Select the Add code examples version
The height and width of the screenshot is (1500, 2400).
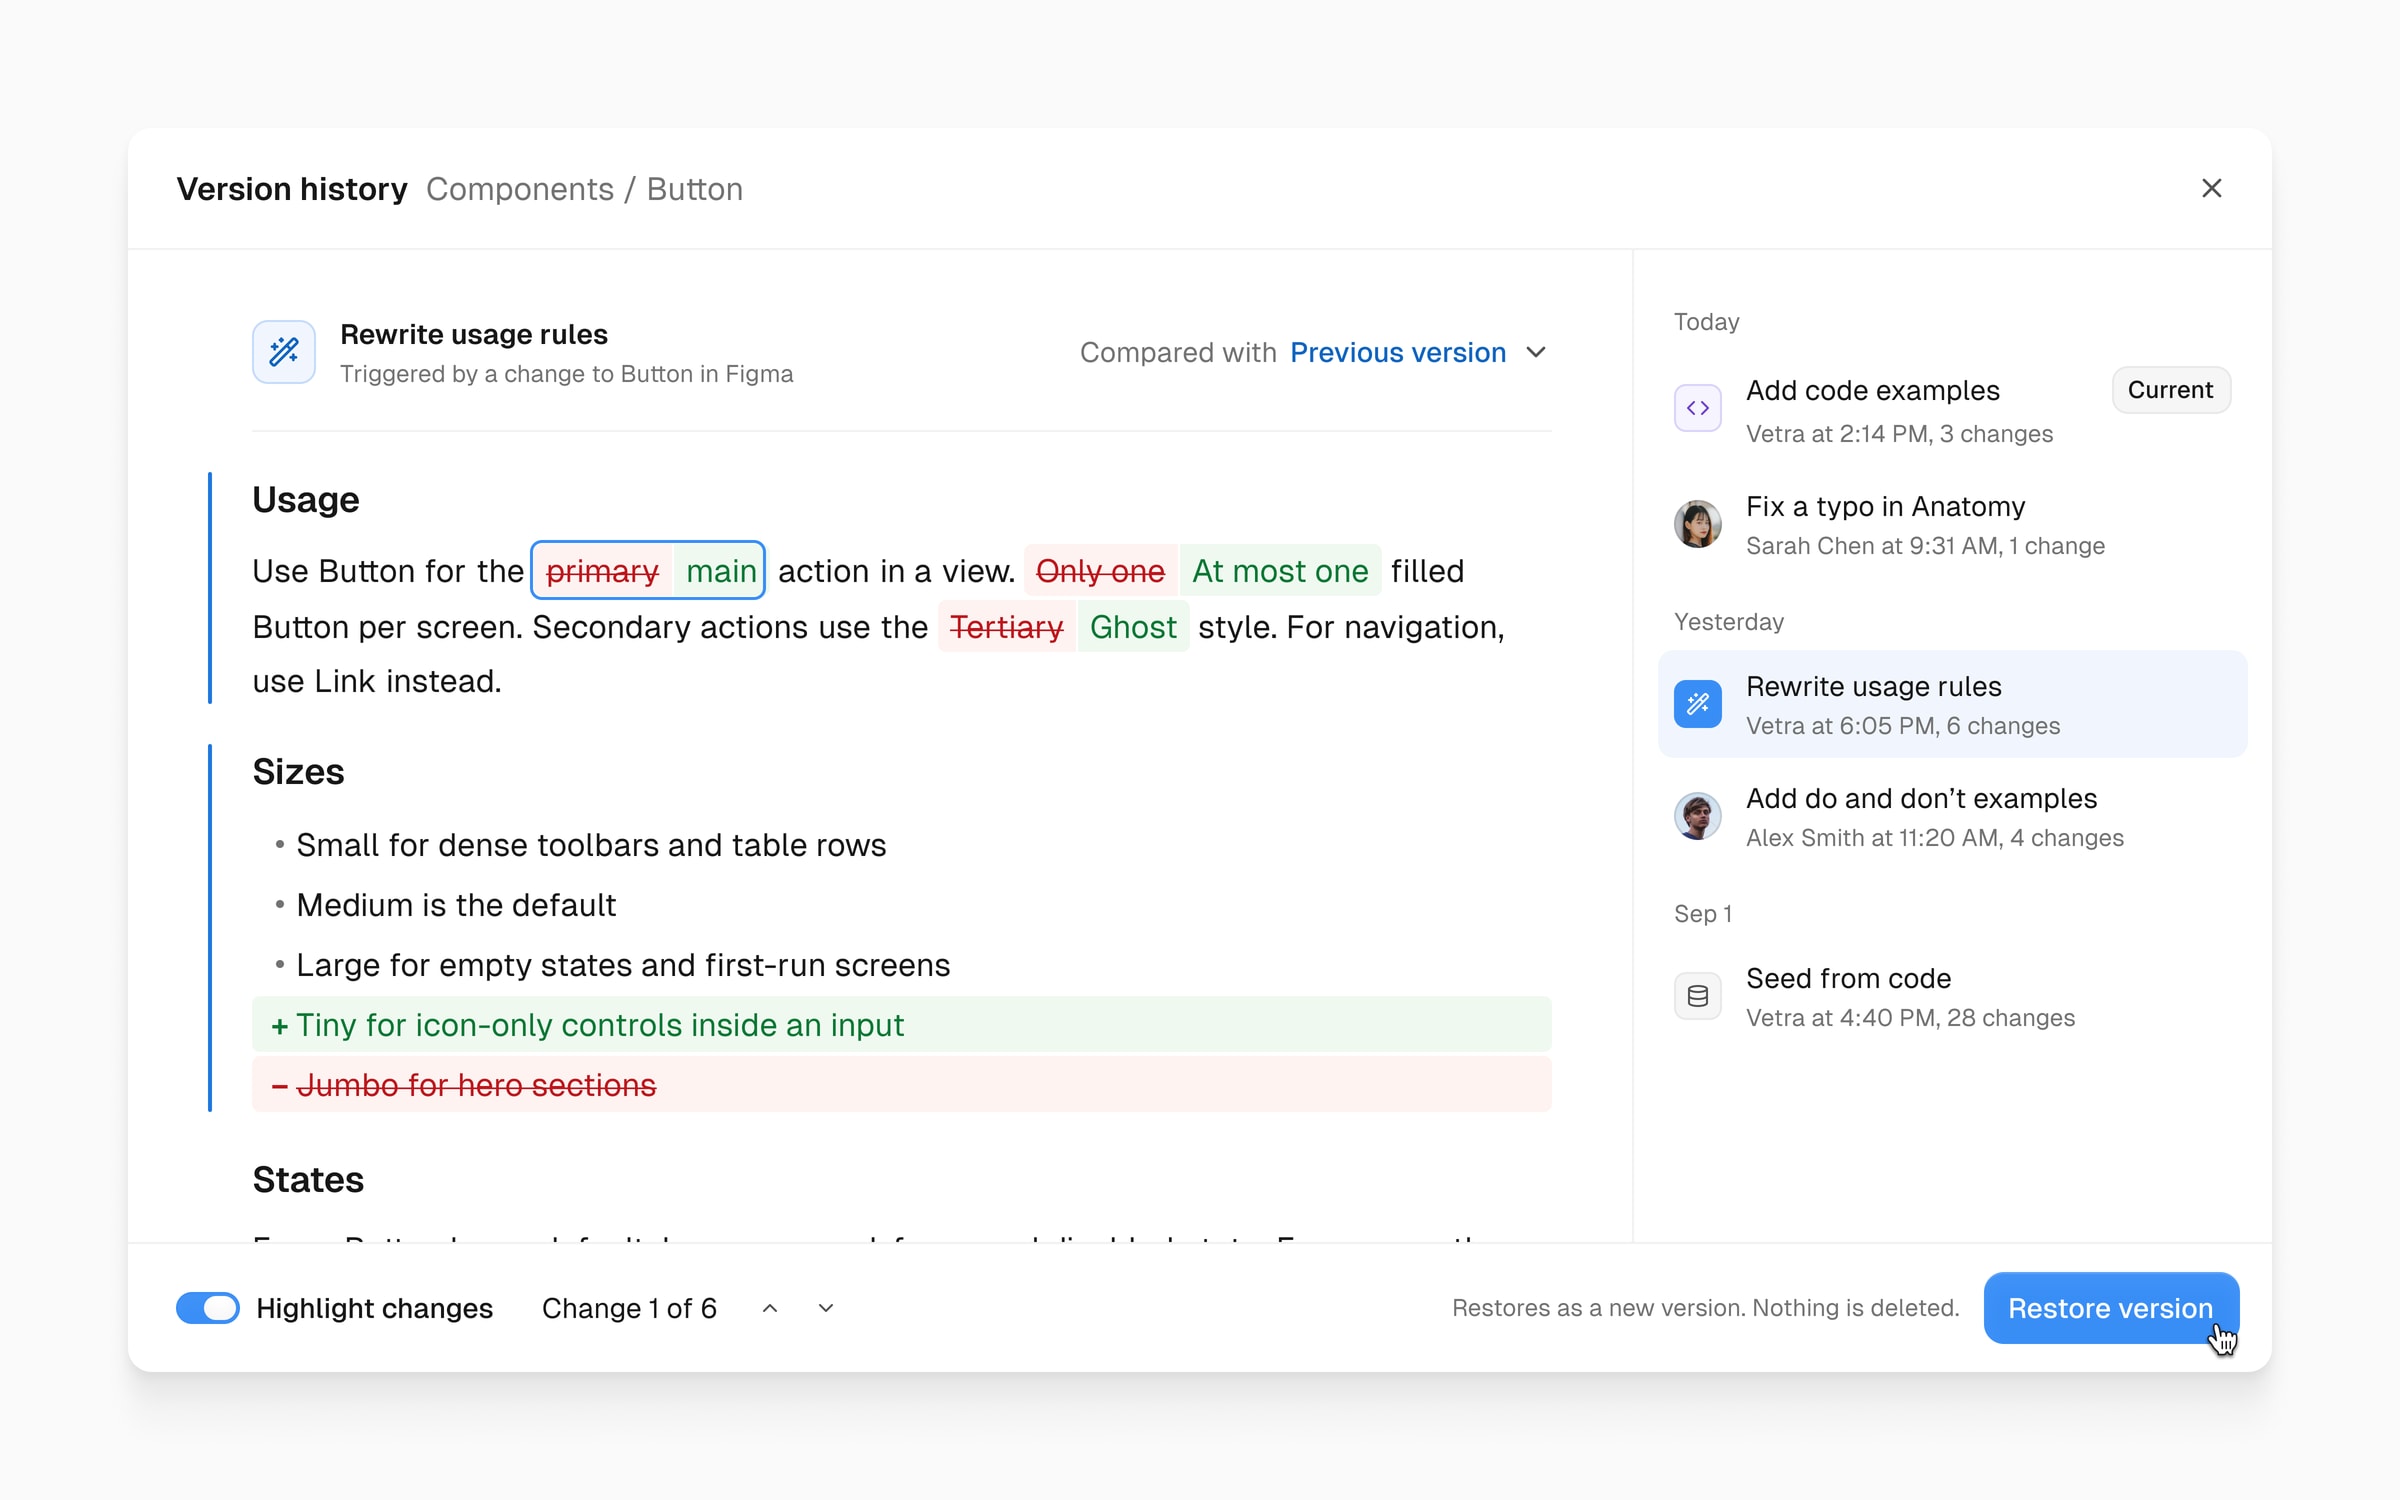pyautogui.click(x=1952, y=410)
